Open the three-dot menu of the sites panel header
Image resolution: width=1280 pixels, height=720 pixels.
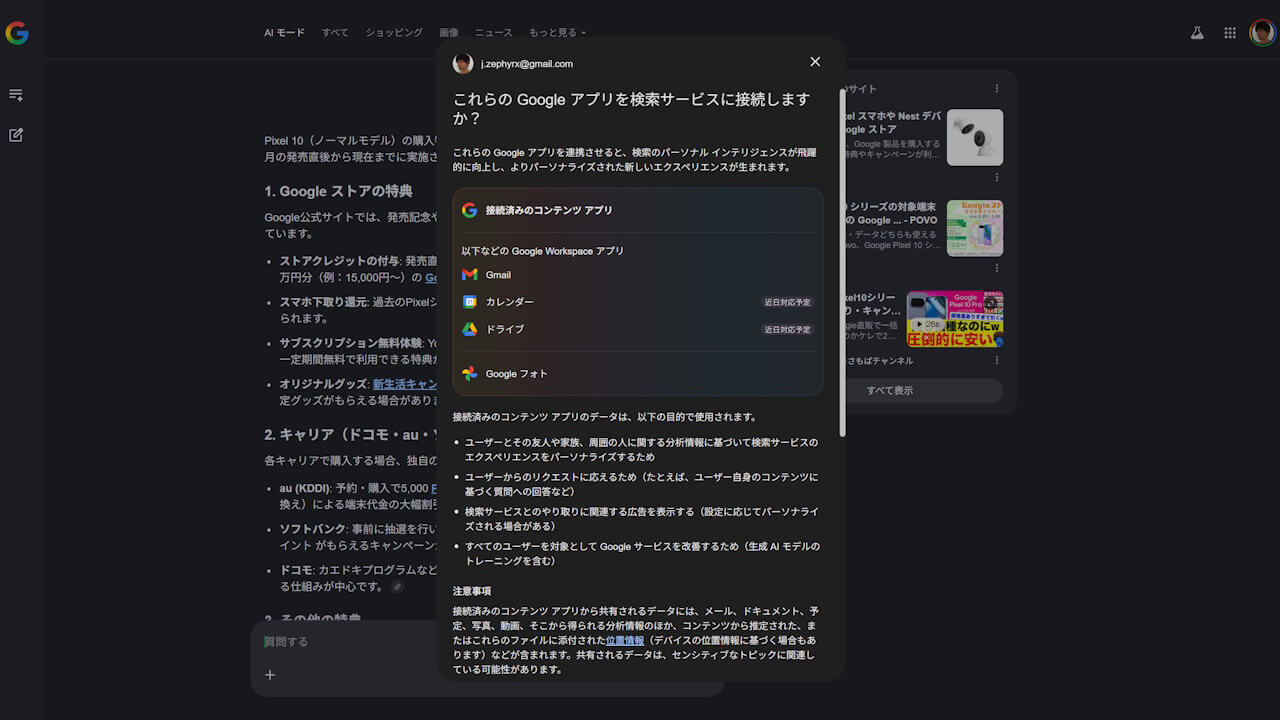coord(997,89)
